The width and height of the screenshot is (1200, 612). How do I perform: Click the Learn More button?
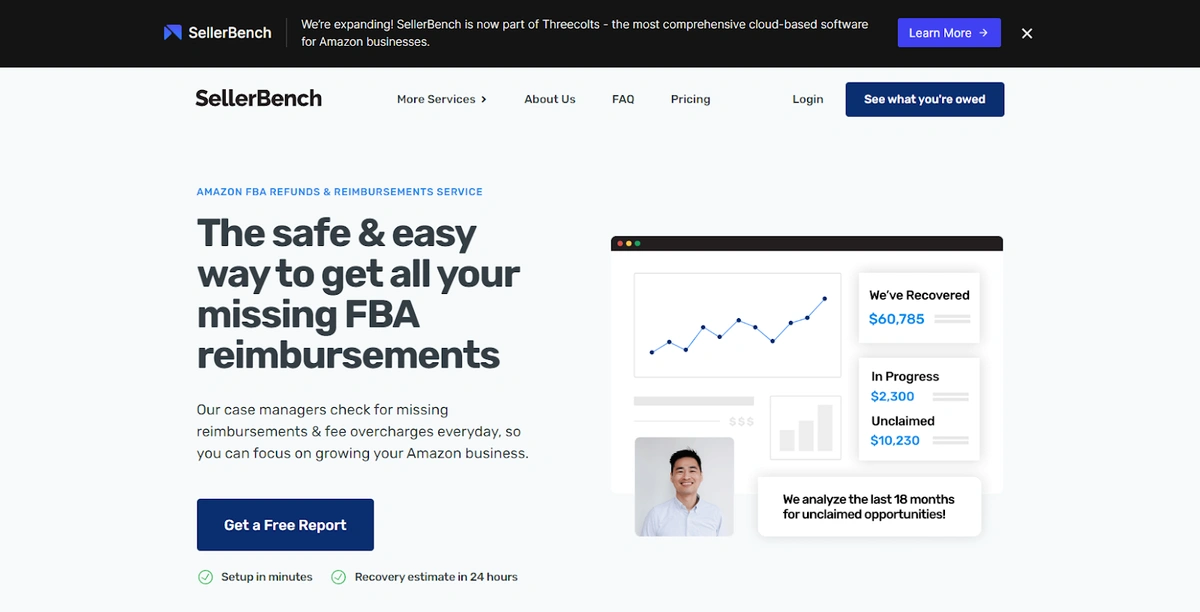coord(949,33)
